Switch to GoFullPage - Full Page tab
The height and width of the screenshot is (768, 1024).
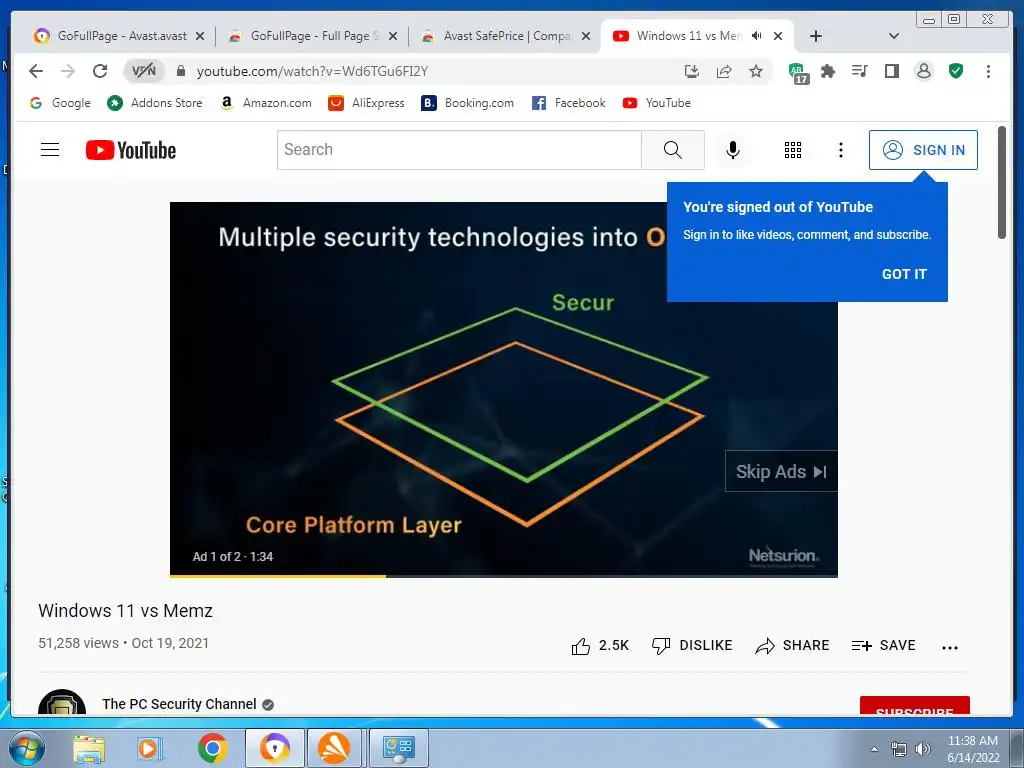coord(312,36)
